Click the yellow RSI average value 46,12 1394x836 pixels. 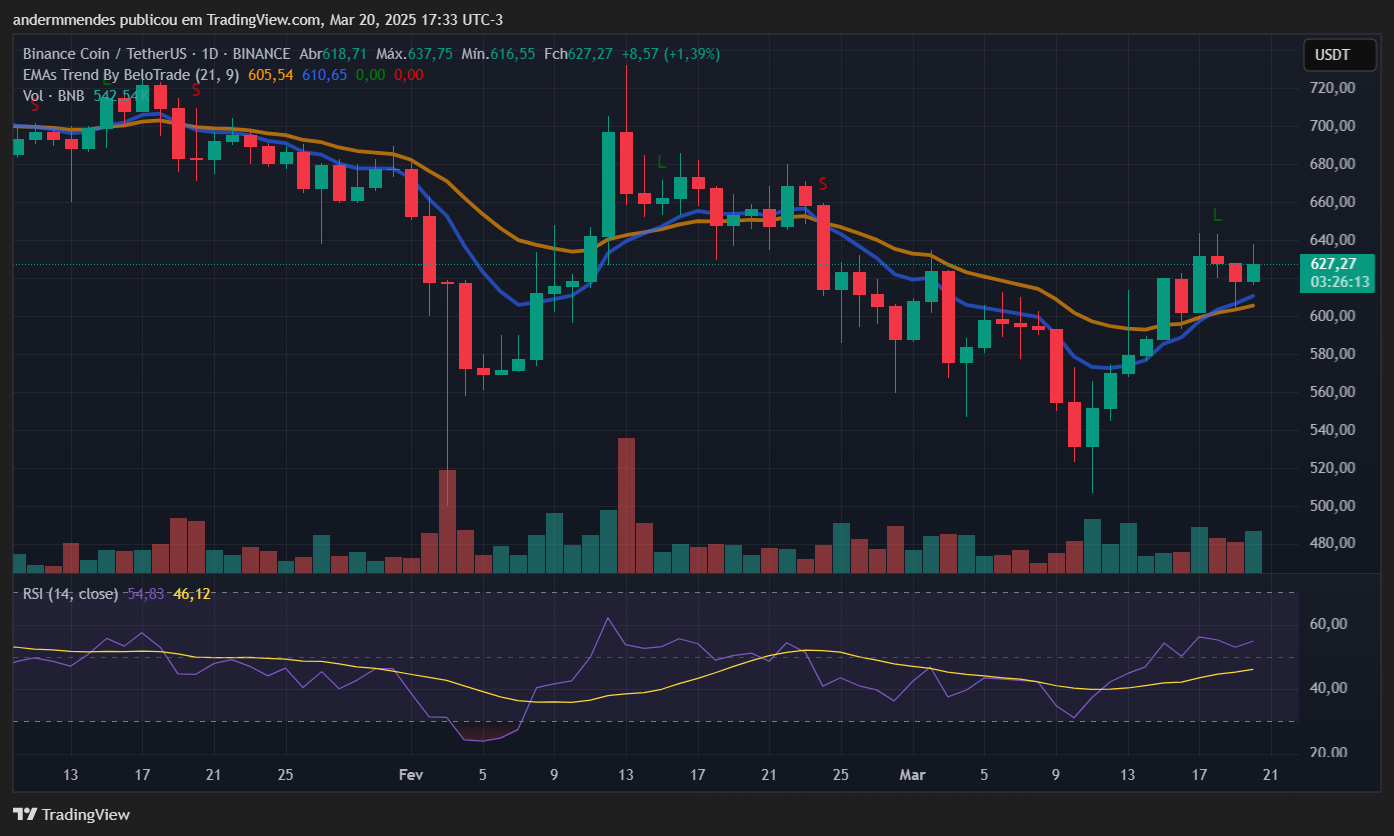192,594
